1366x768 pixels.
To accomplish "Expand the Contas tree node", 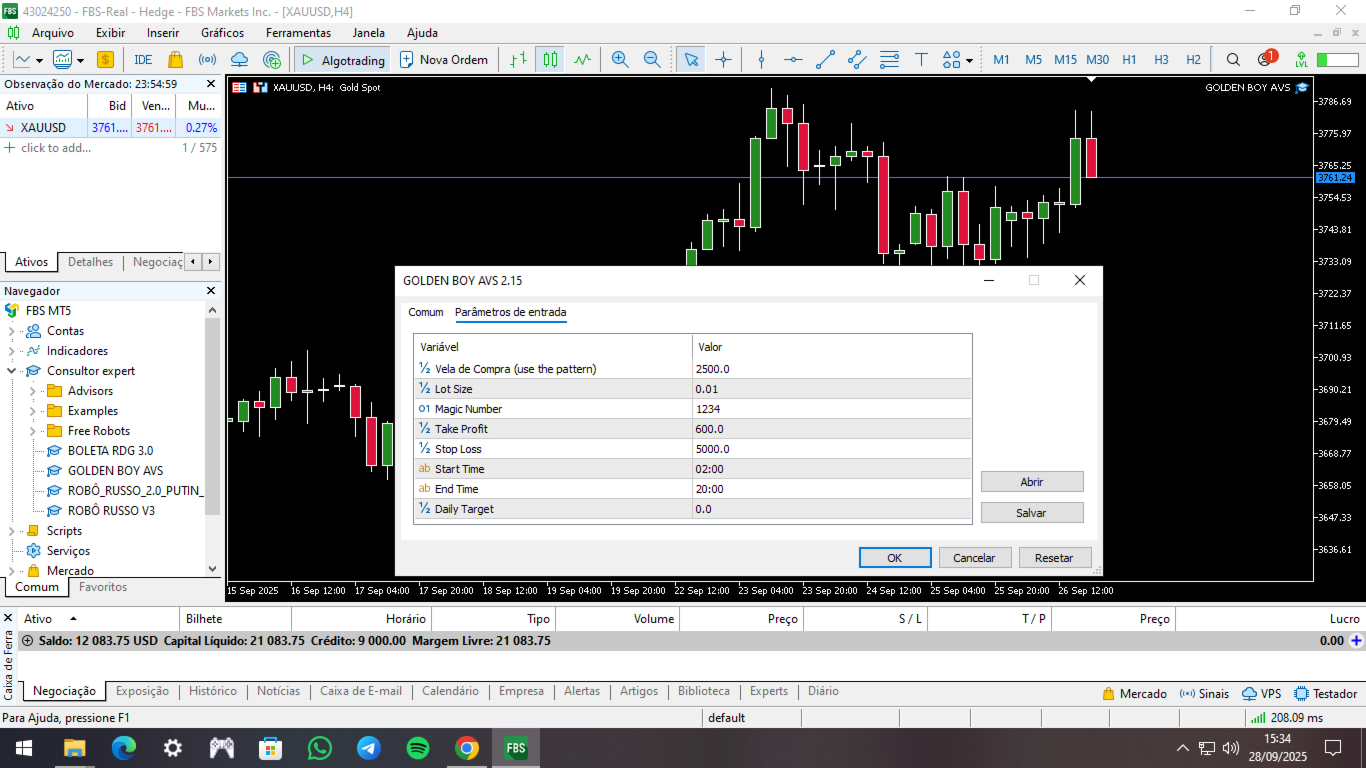I will (x=12, y=331).
